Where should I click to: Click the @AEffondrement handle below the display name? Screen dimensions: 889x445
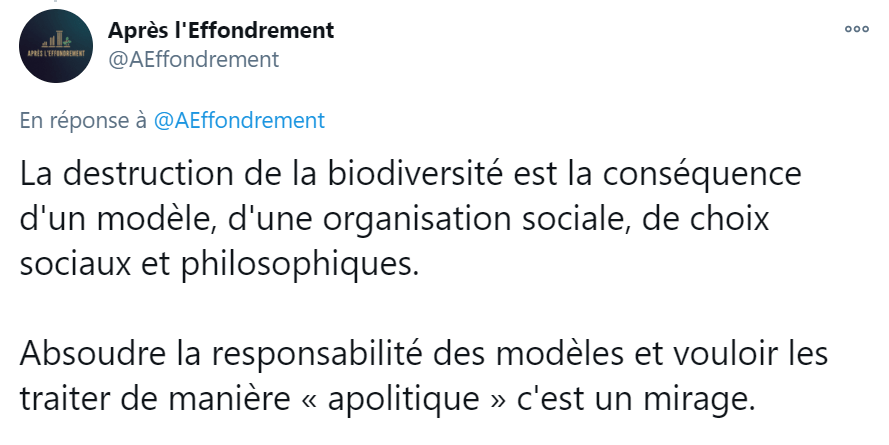click(x=193, y=60)
